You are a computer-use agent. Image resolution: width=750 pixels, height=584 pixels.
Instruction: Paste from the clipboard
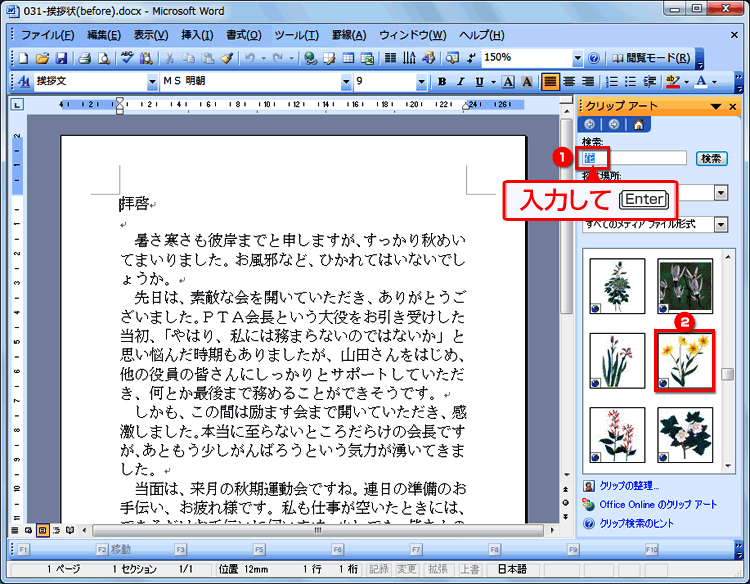[207, 58]
